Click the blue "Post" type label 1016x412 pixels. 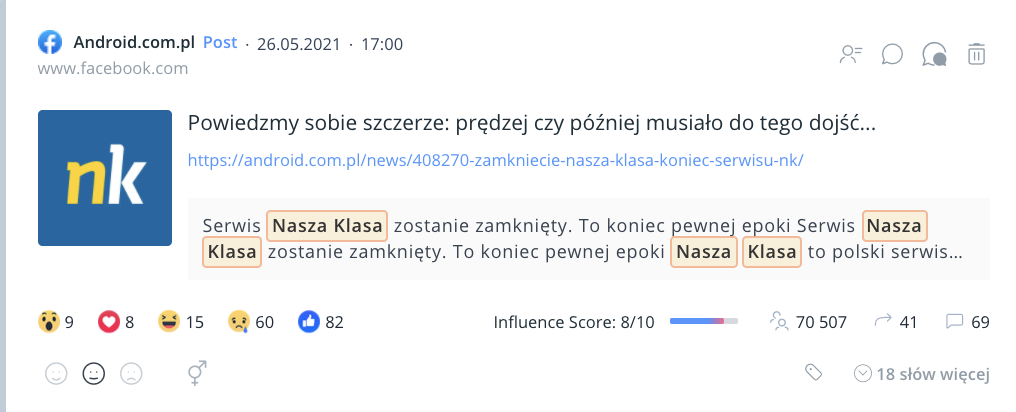[x=220, y=43]
